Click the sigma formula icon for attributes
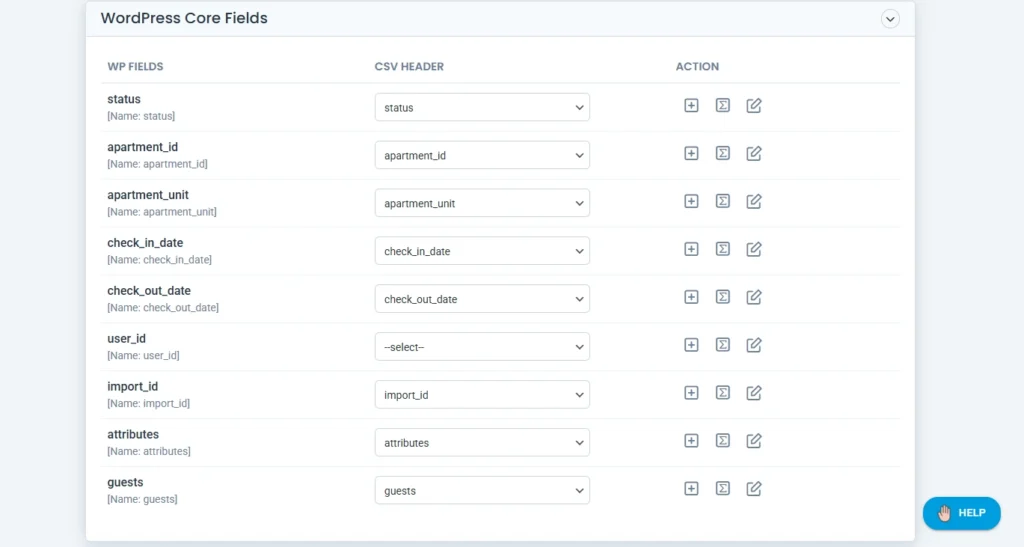Viewport: 1024px width, 547px height. tap(722, 441)
